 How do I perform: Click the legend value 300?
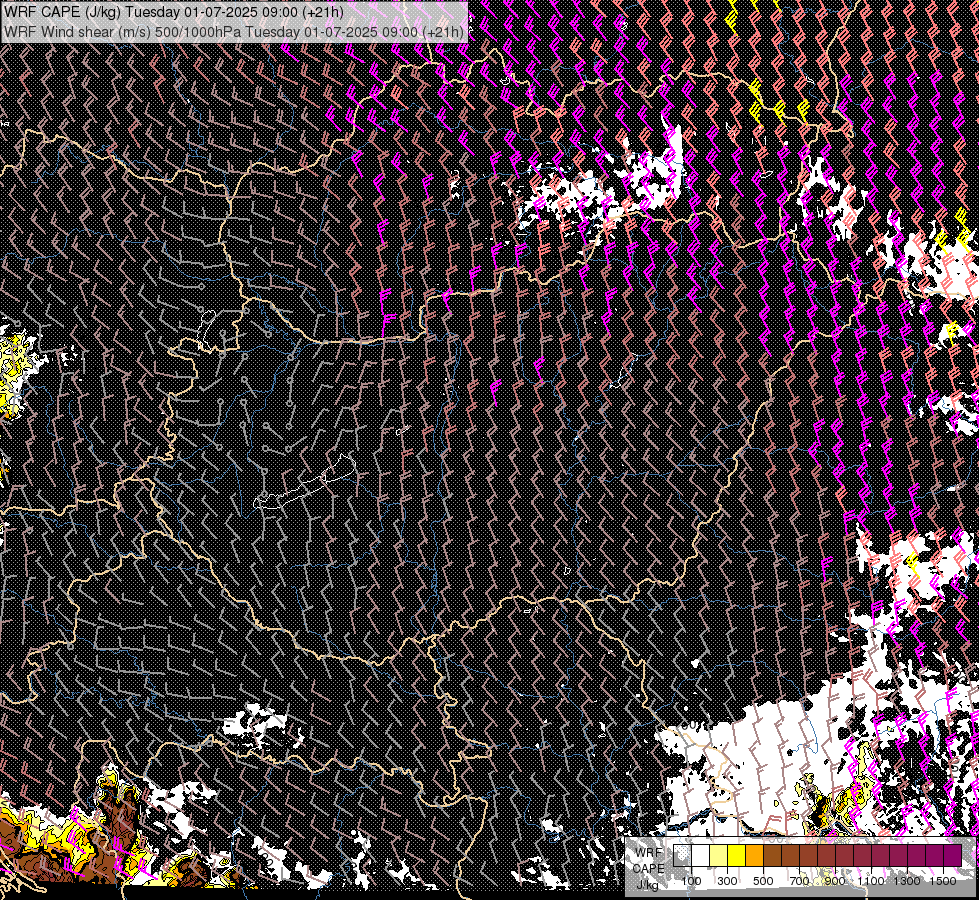(727, 881)
